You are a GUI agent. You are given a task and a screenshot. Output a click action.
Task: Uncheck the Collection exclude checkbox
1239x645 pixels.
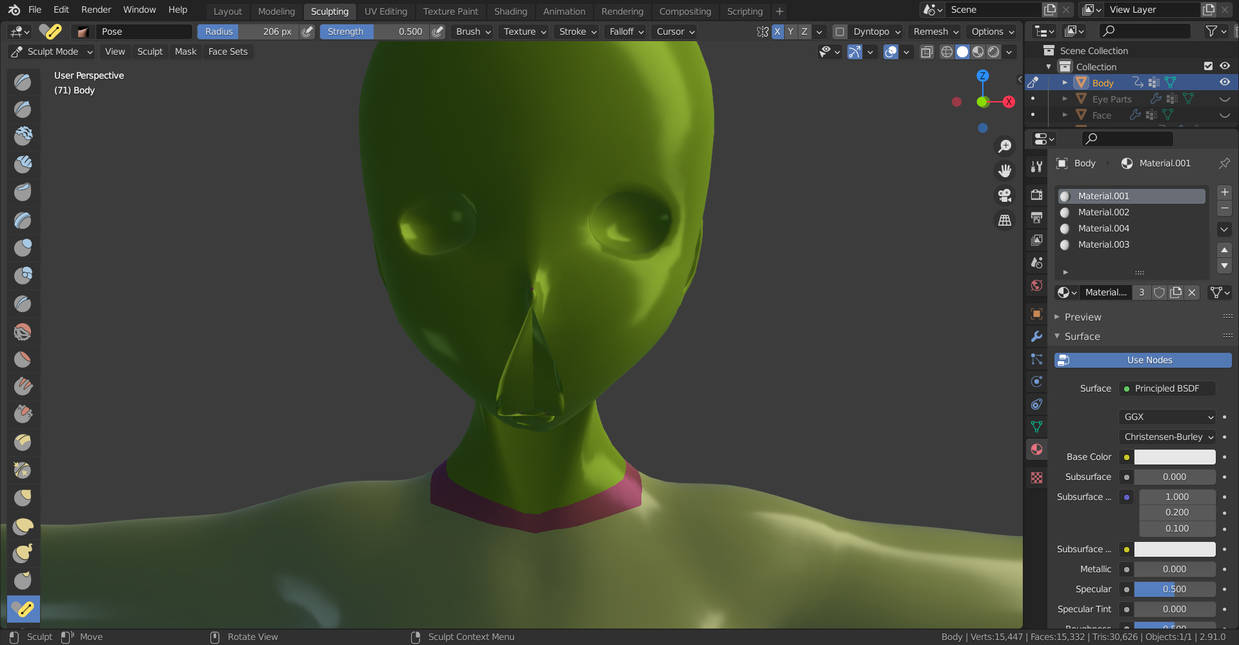coord(1208,67)
